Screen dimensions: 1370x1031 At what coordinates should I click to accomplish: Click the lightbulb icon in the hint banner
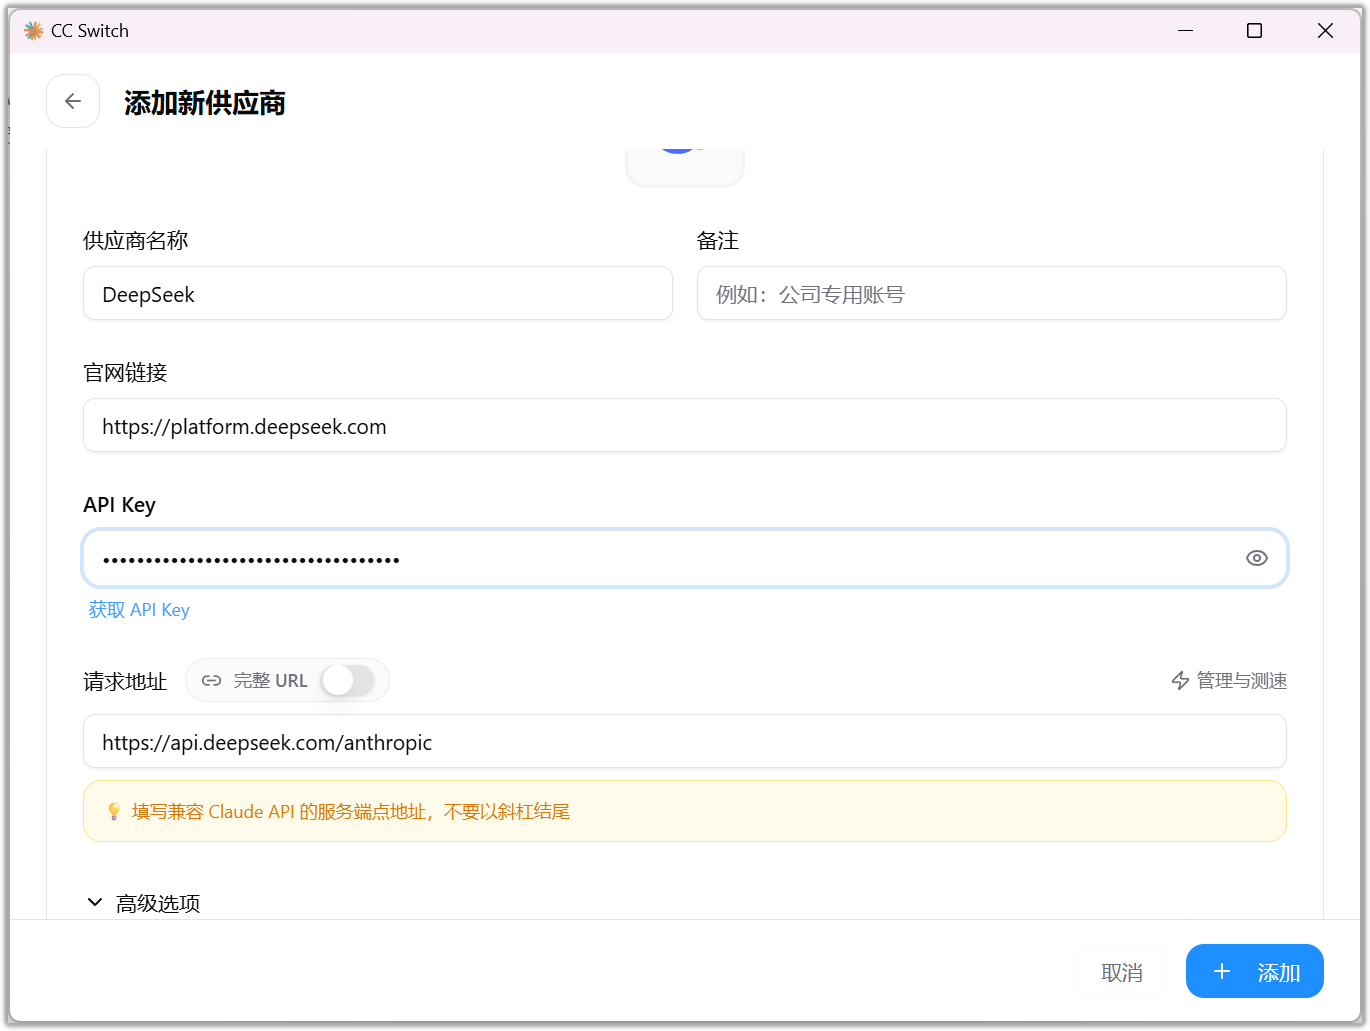pyautogui.click(x=114, y=812)
